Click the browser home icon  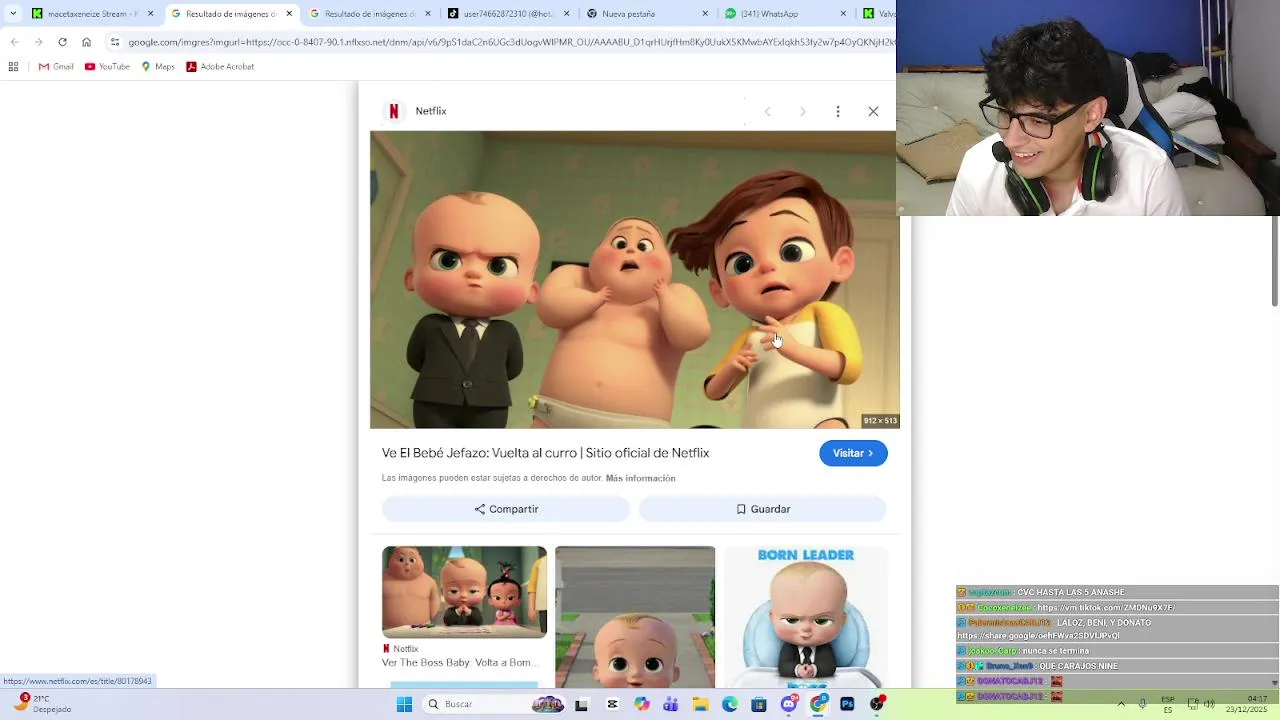pos(86,42)
